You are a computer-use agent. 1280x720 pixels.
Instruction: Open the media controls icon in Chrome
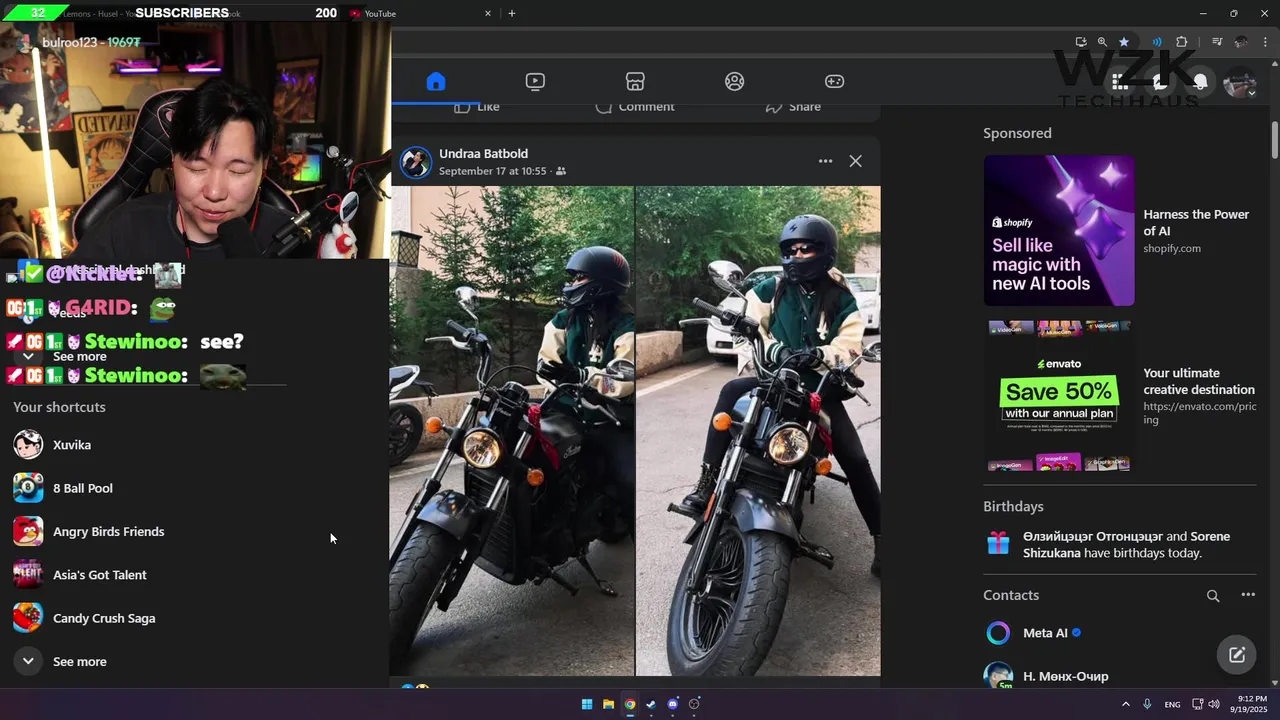coord(1217,42)
